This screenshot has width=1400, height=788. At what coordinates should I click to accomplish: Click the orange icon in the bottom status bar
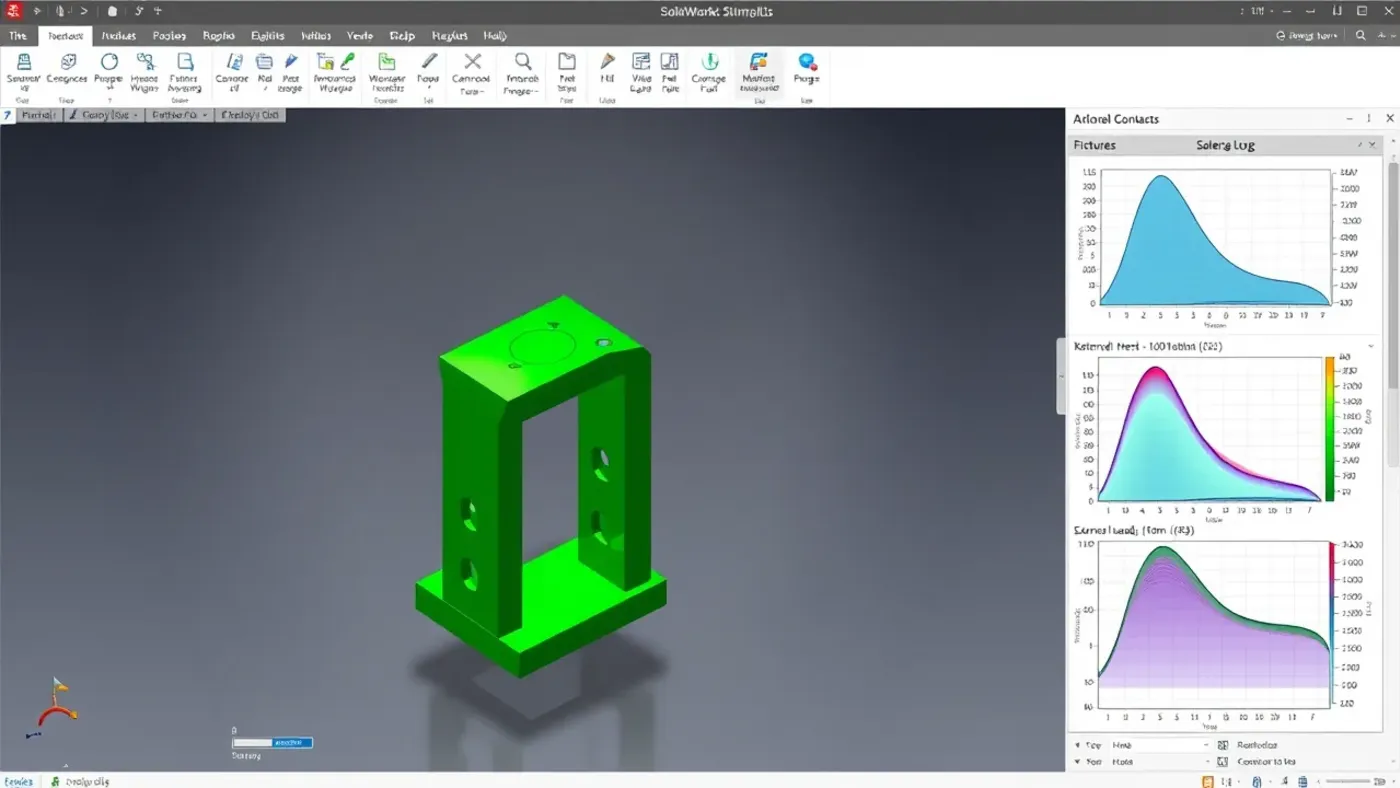coord(1209,782)
